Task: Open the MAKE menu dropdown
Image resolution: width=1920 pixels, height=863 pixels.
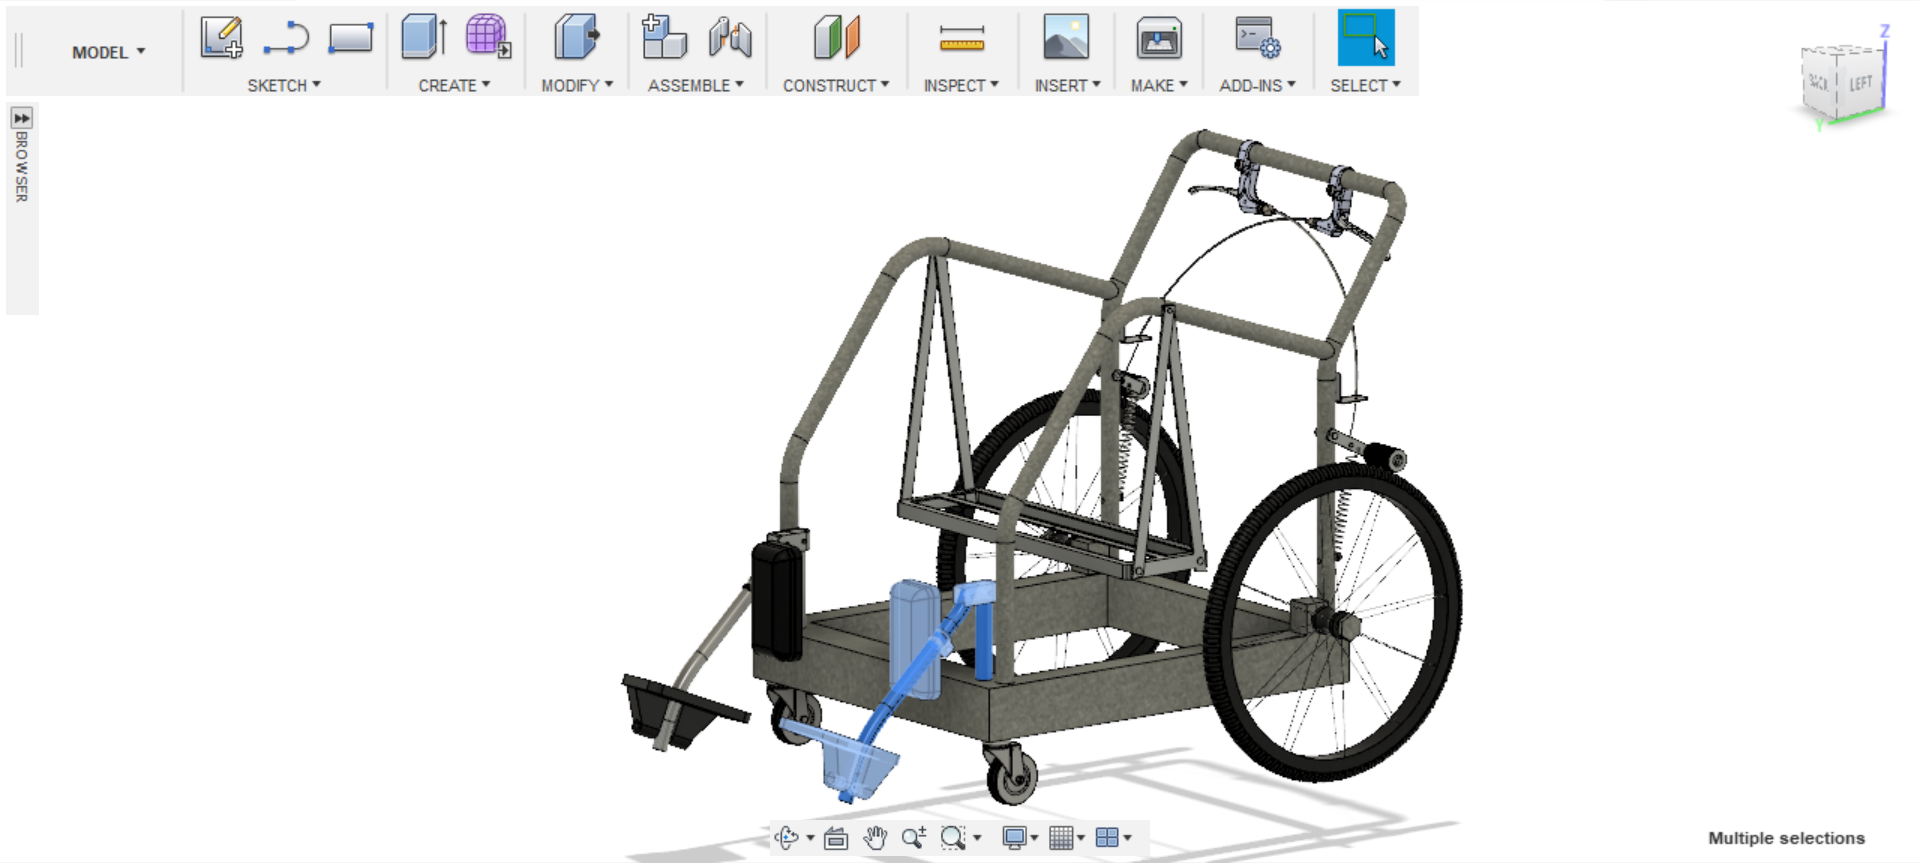Action: pos(1159,86)
